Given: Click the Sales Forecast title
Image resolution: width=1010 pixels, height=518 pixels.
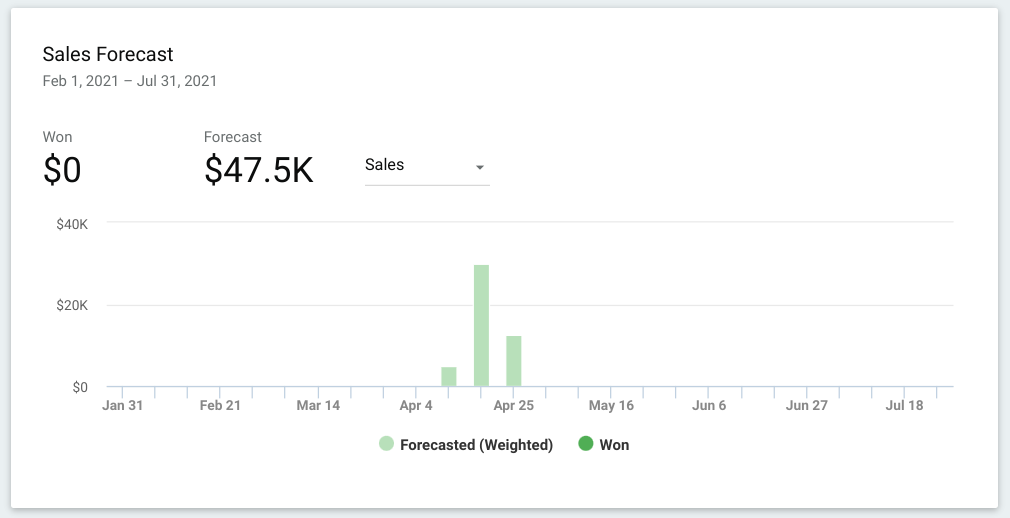Looking at the screenshot, I should click(x=108, y=54).
